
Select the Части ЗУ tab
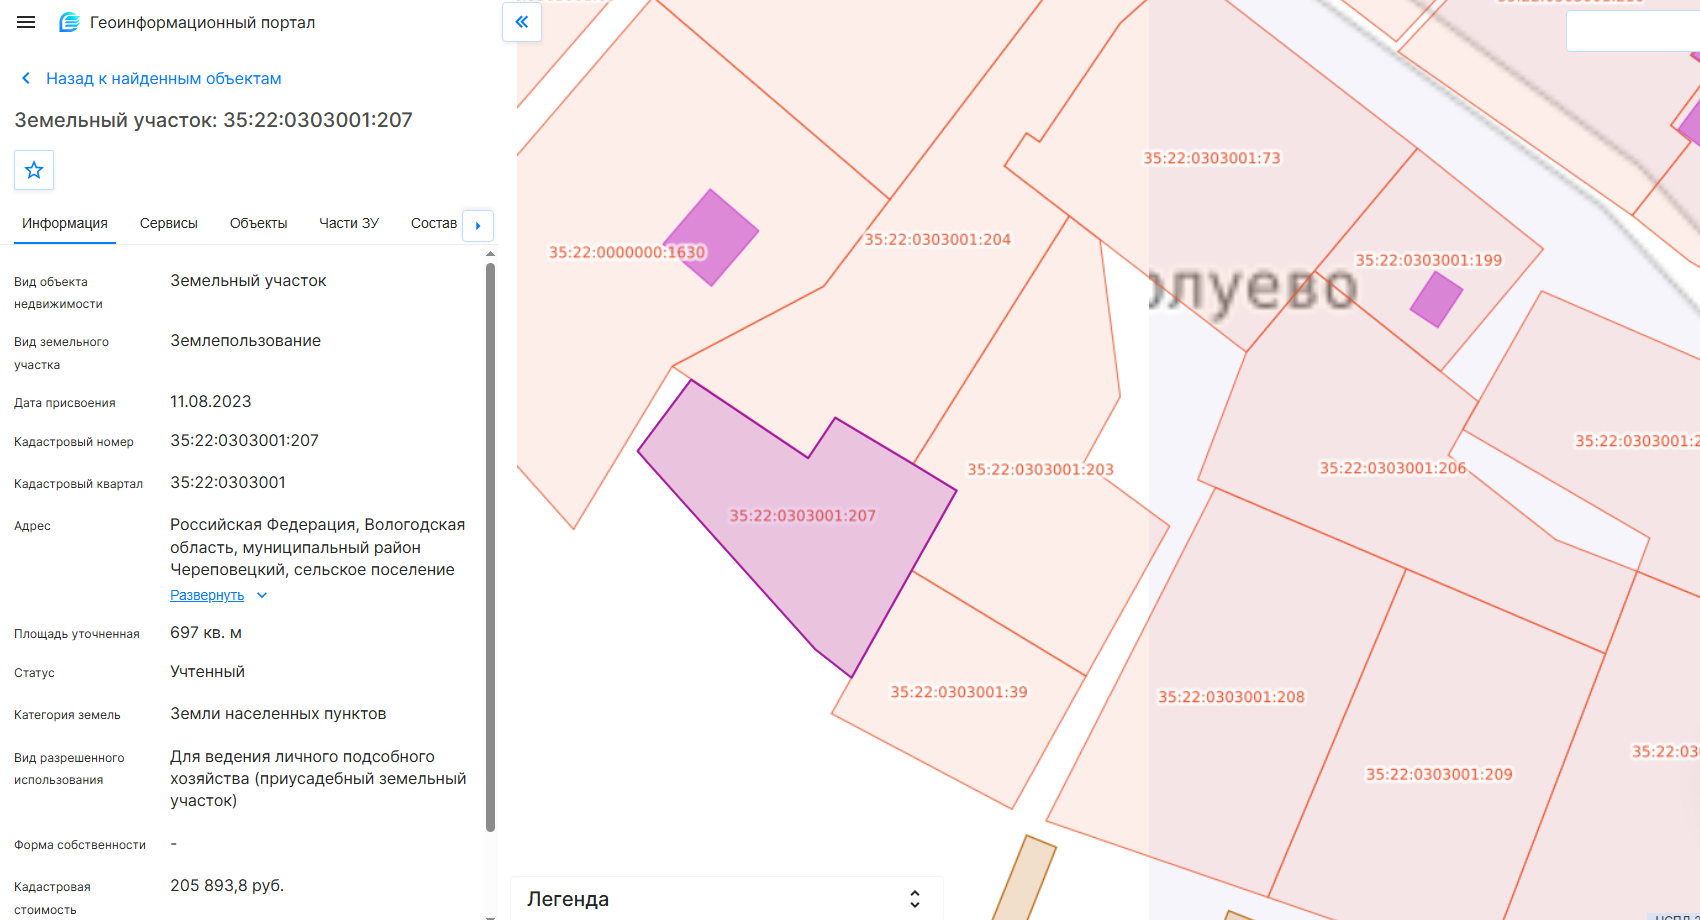349,223
